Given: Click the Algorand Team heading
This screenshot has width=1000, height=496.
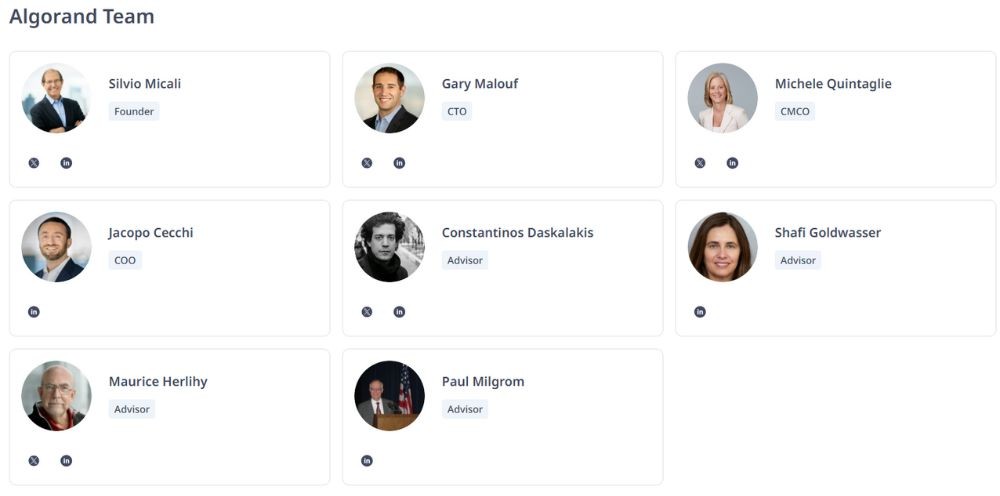Looking at the screenshot, I should 82,17.
